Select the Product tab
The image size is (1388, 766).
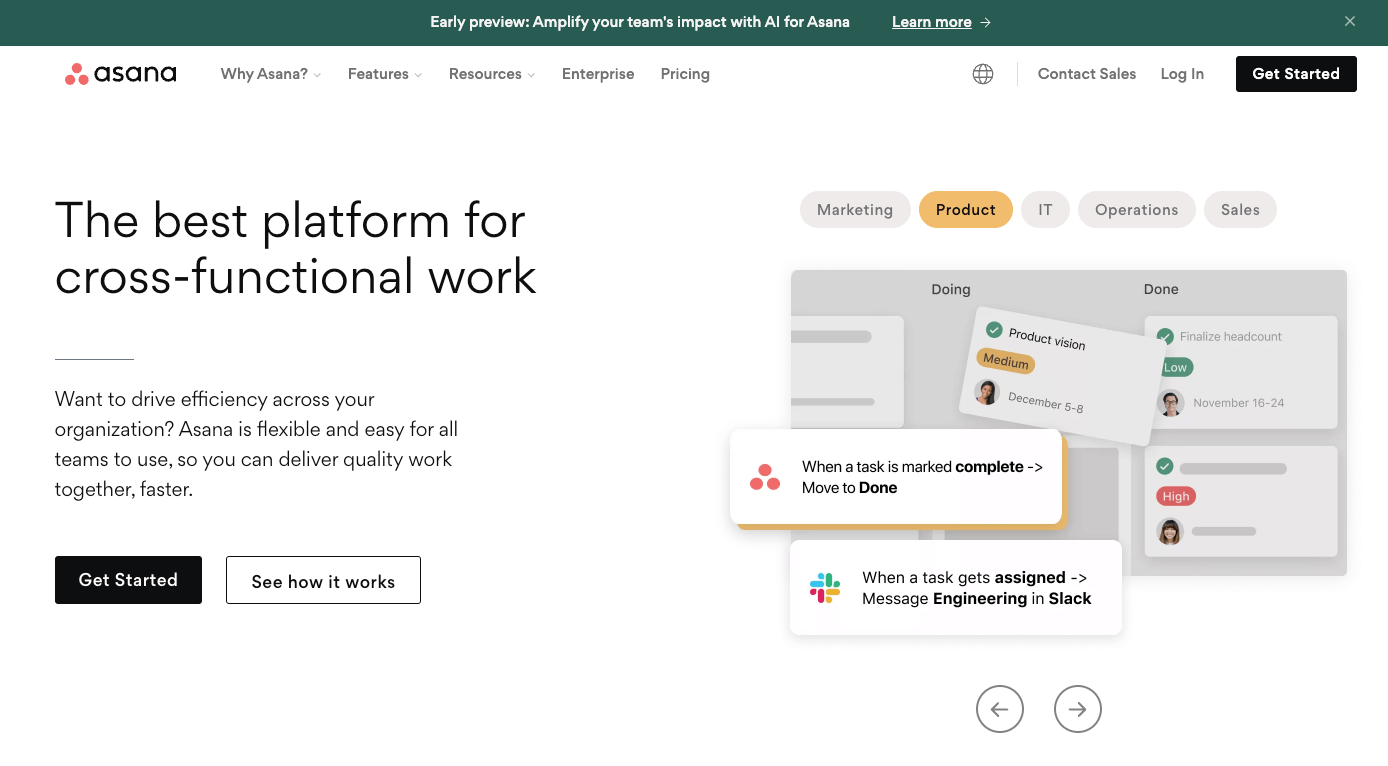click(x=966, y=210)
